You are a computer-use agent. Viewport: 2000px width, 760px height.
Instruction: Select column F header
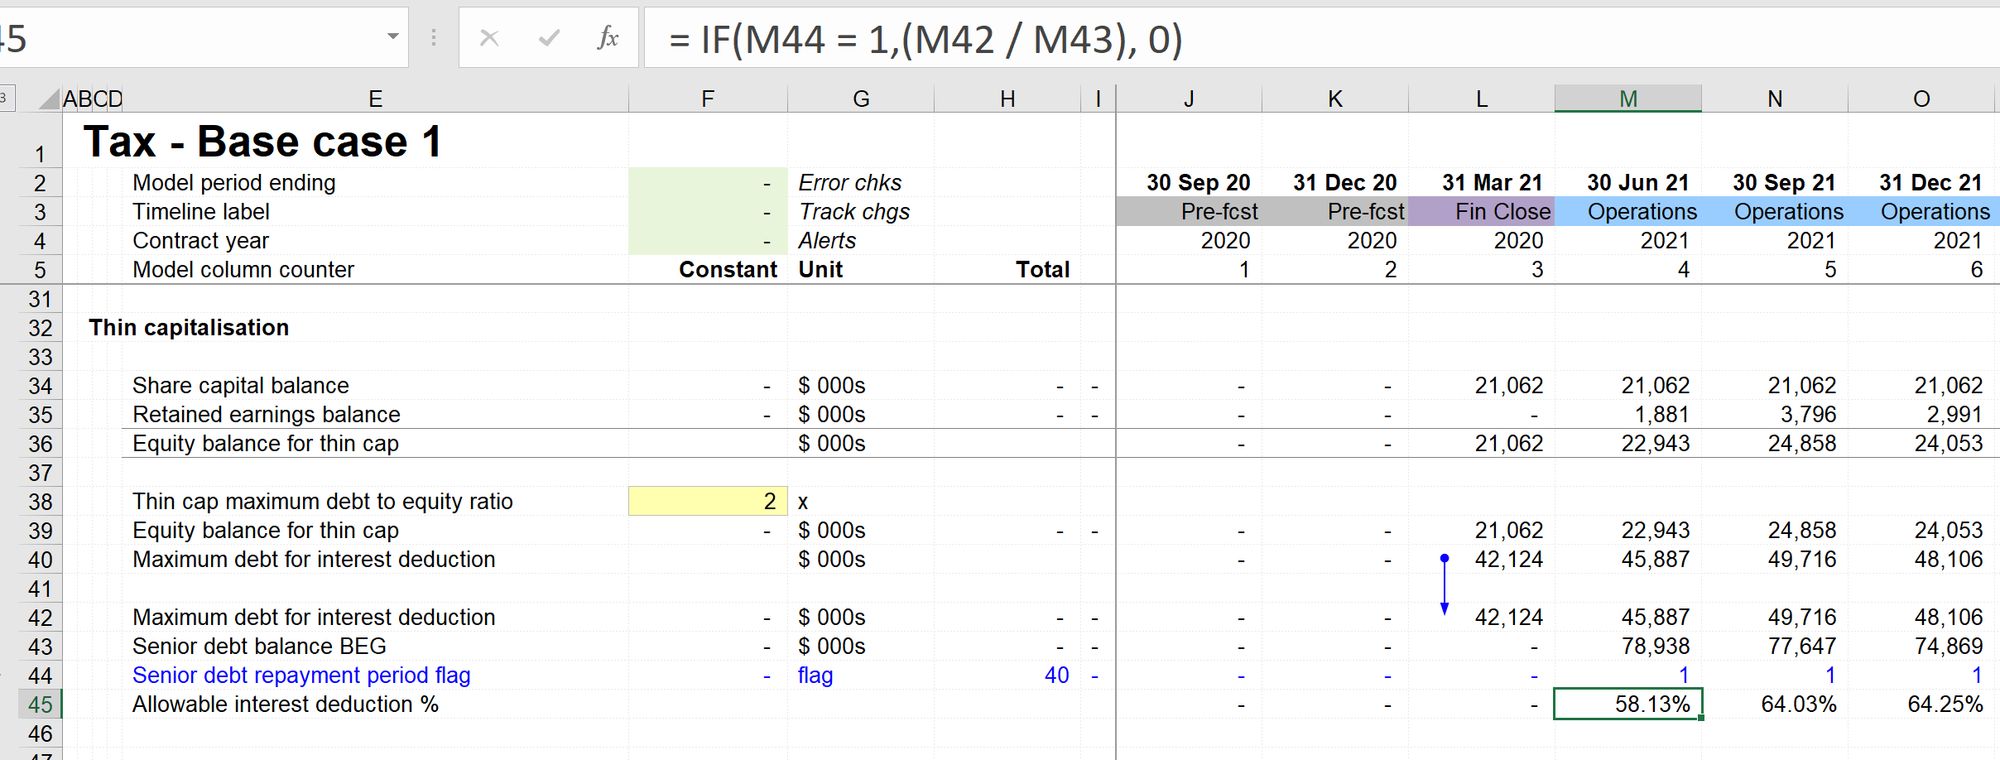[708, 98]
